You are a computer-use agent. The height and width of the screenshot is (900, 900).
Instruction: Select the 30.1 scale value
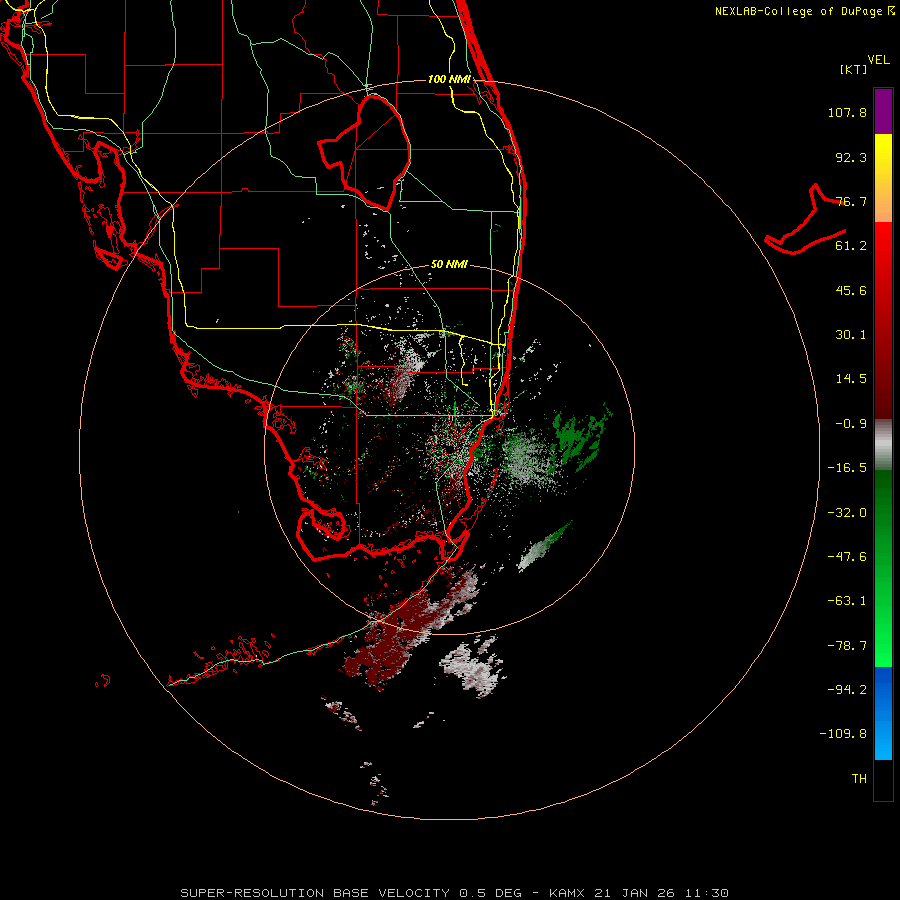tap(851, 335)
